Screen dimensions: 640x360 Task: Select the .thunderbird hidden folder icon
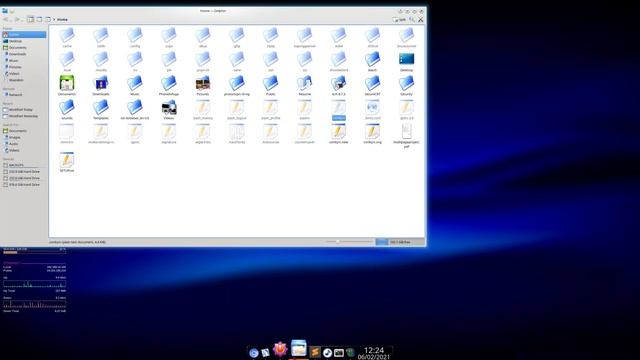pos(338,59)
